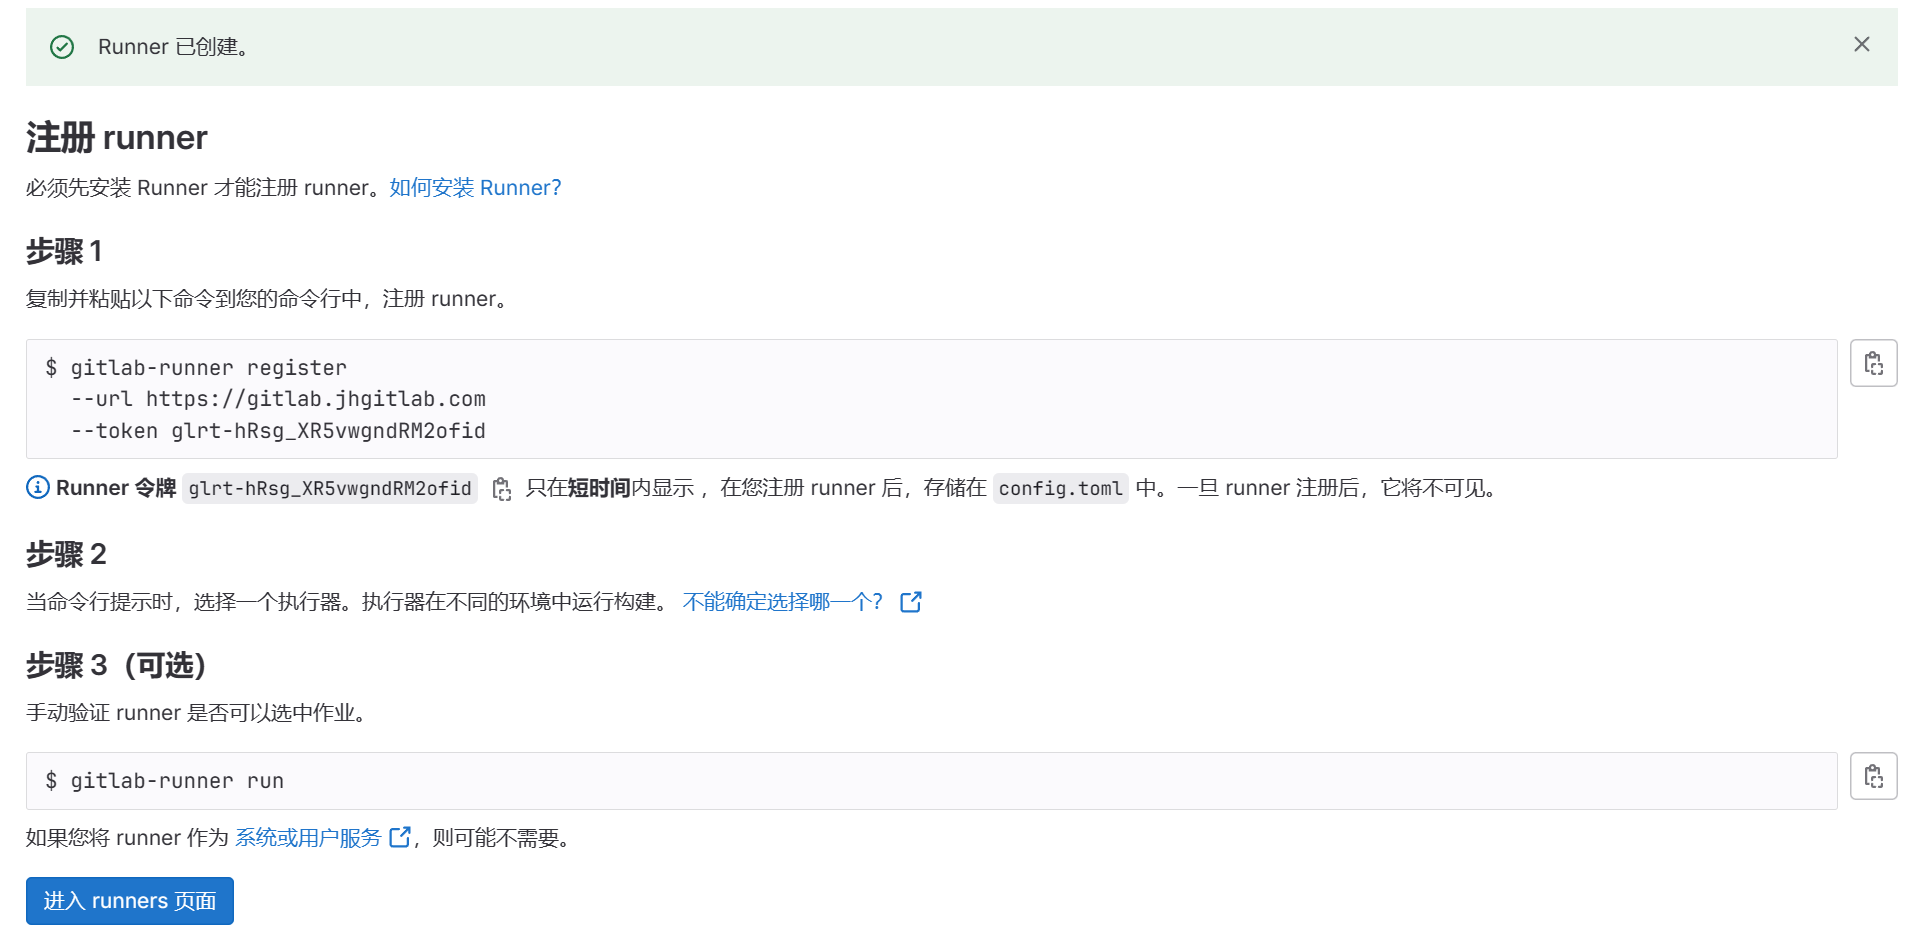Viewport: 1925px width, 936px height.
Task: Click the info icon beside Runner 令牌
Action: (x=37, y=487)
